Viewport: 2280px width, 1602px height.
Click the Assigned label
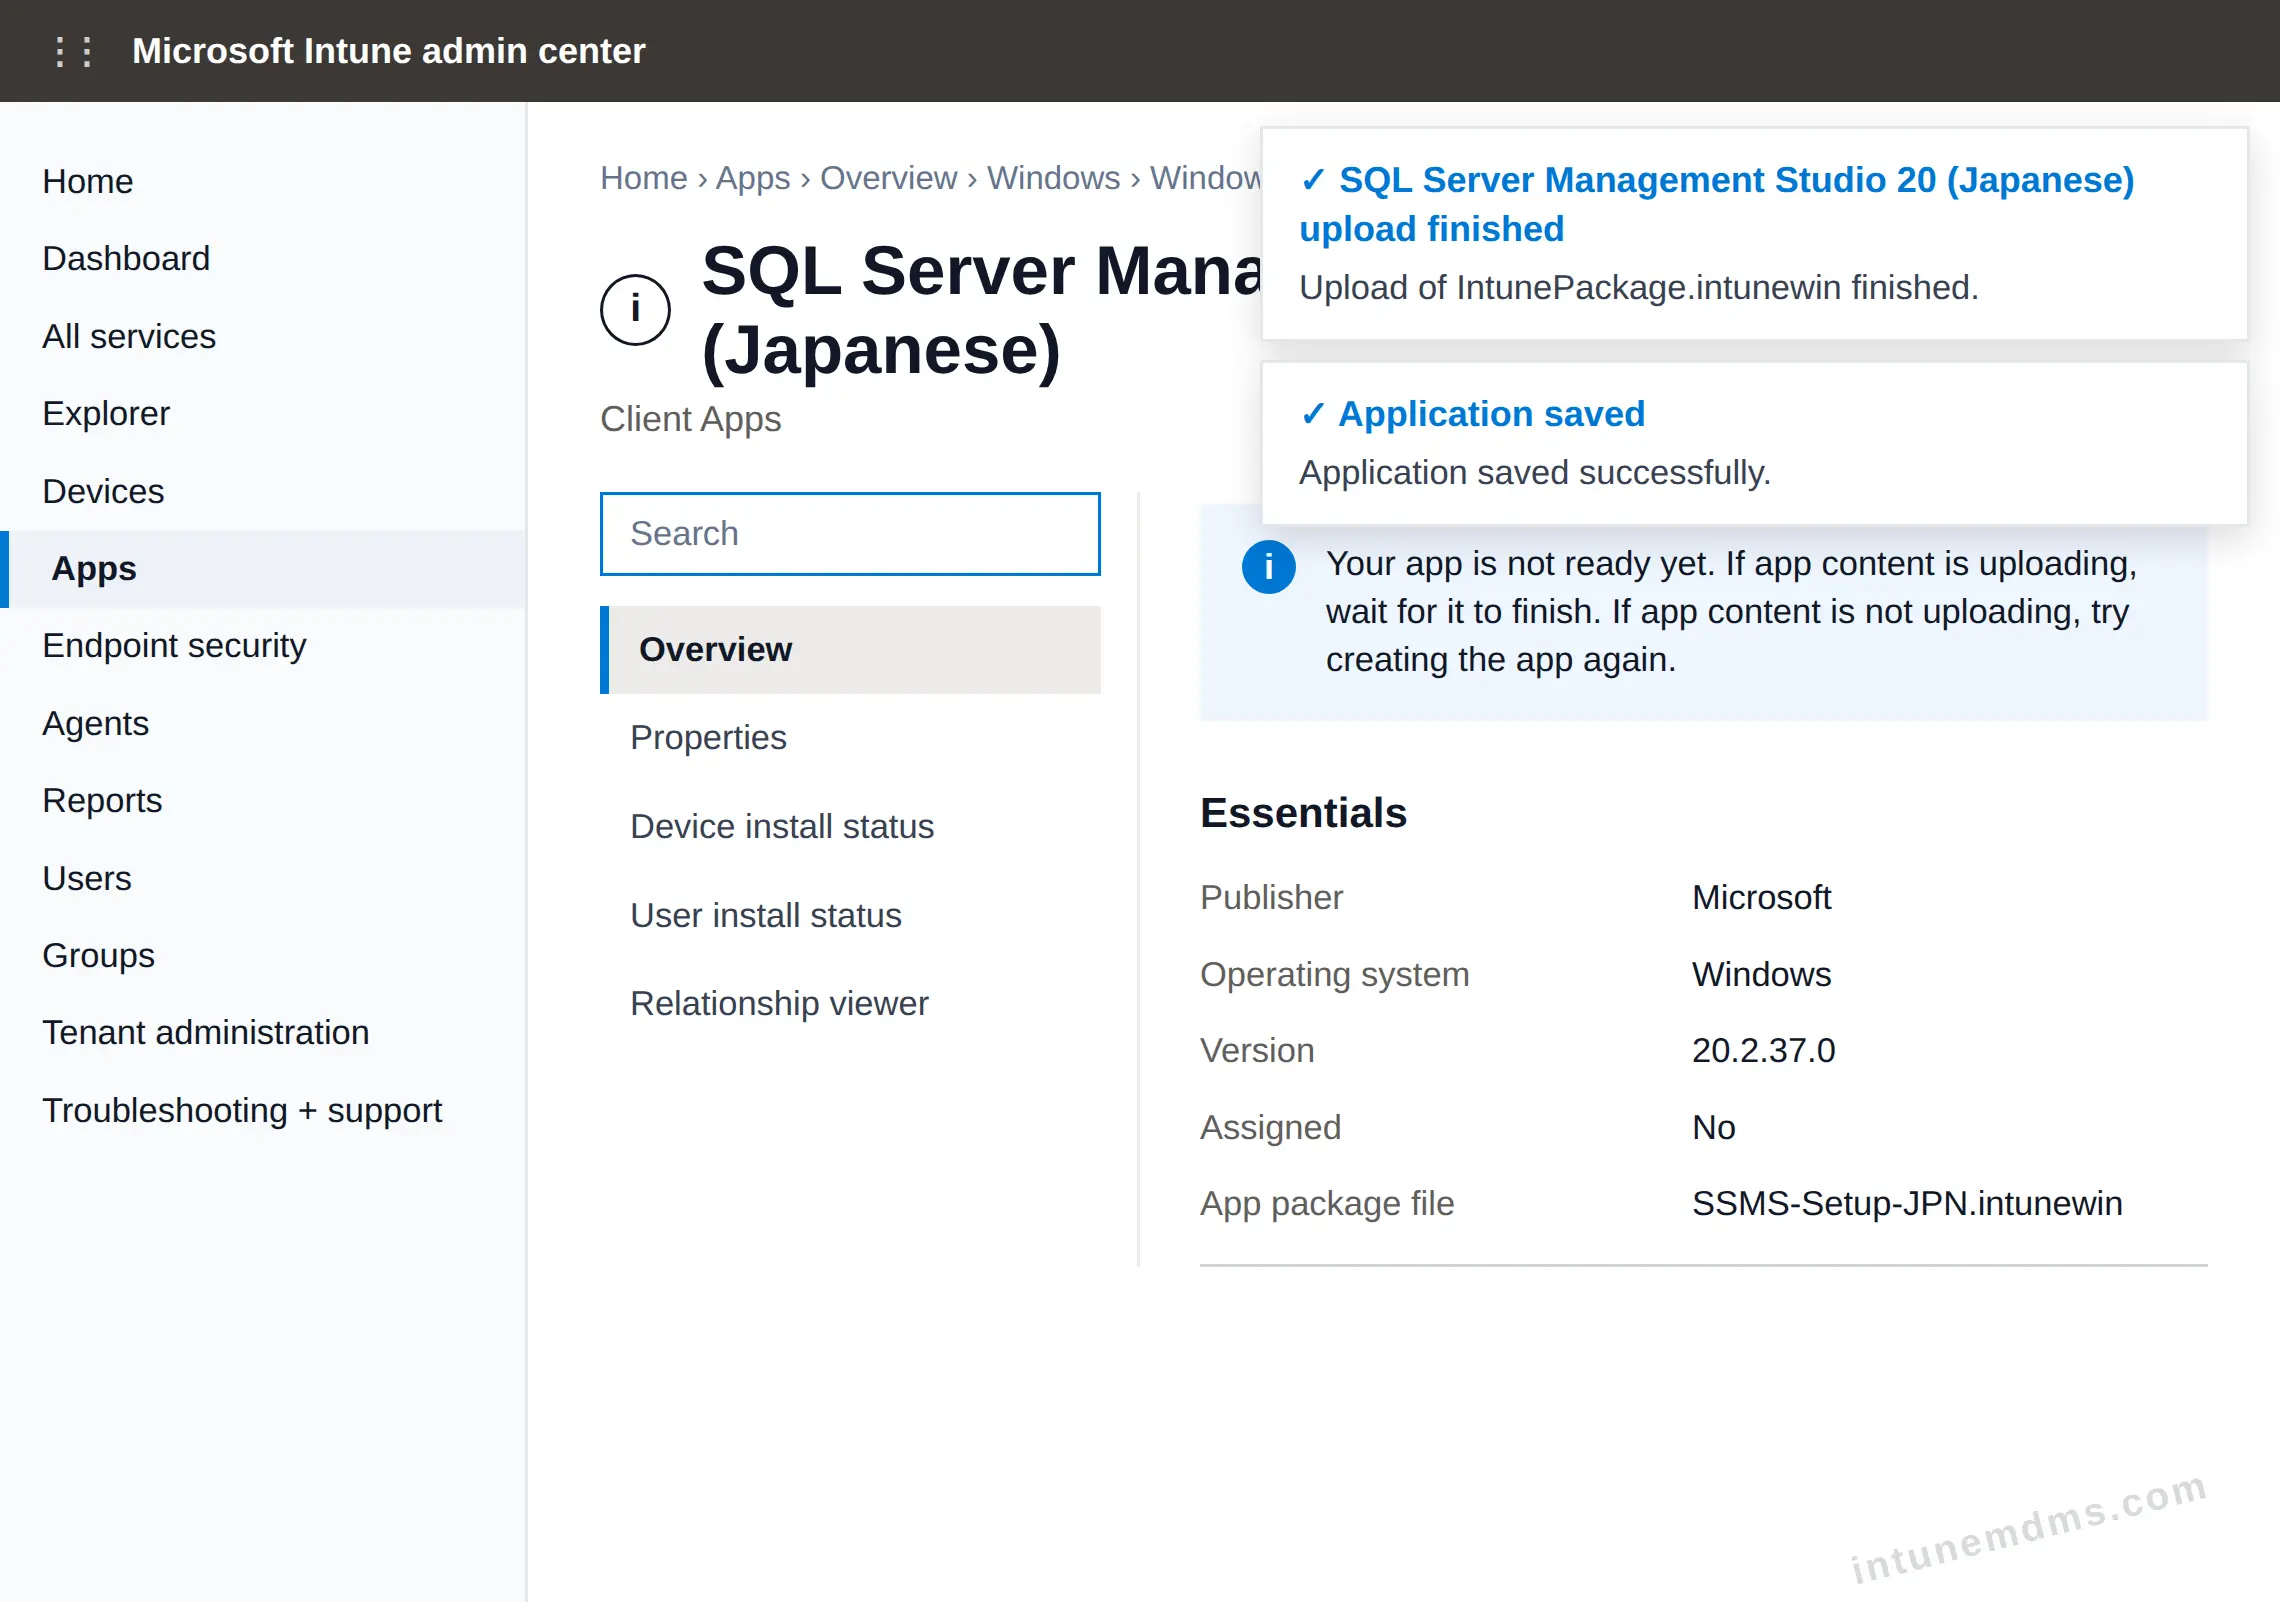[x=1270, y=1127]
